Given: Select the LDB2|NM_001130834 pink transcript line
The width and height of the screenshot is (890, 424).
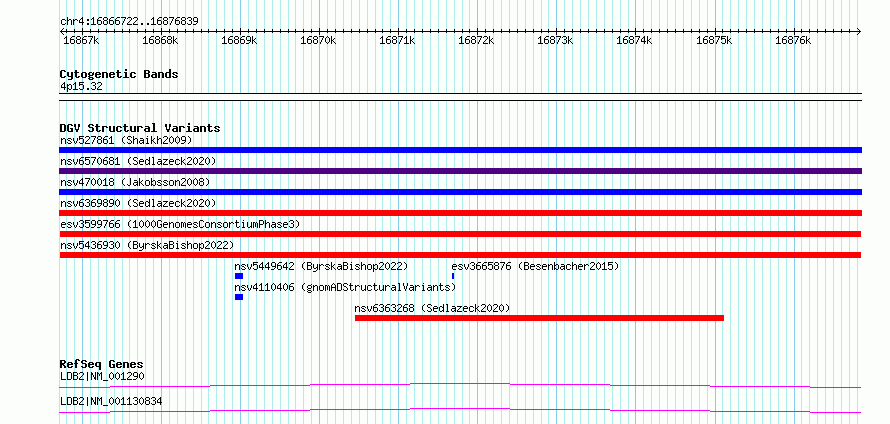Looking at the screenshot, I should point(460,410).
